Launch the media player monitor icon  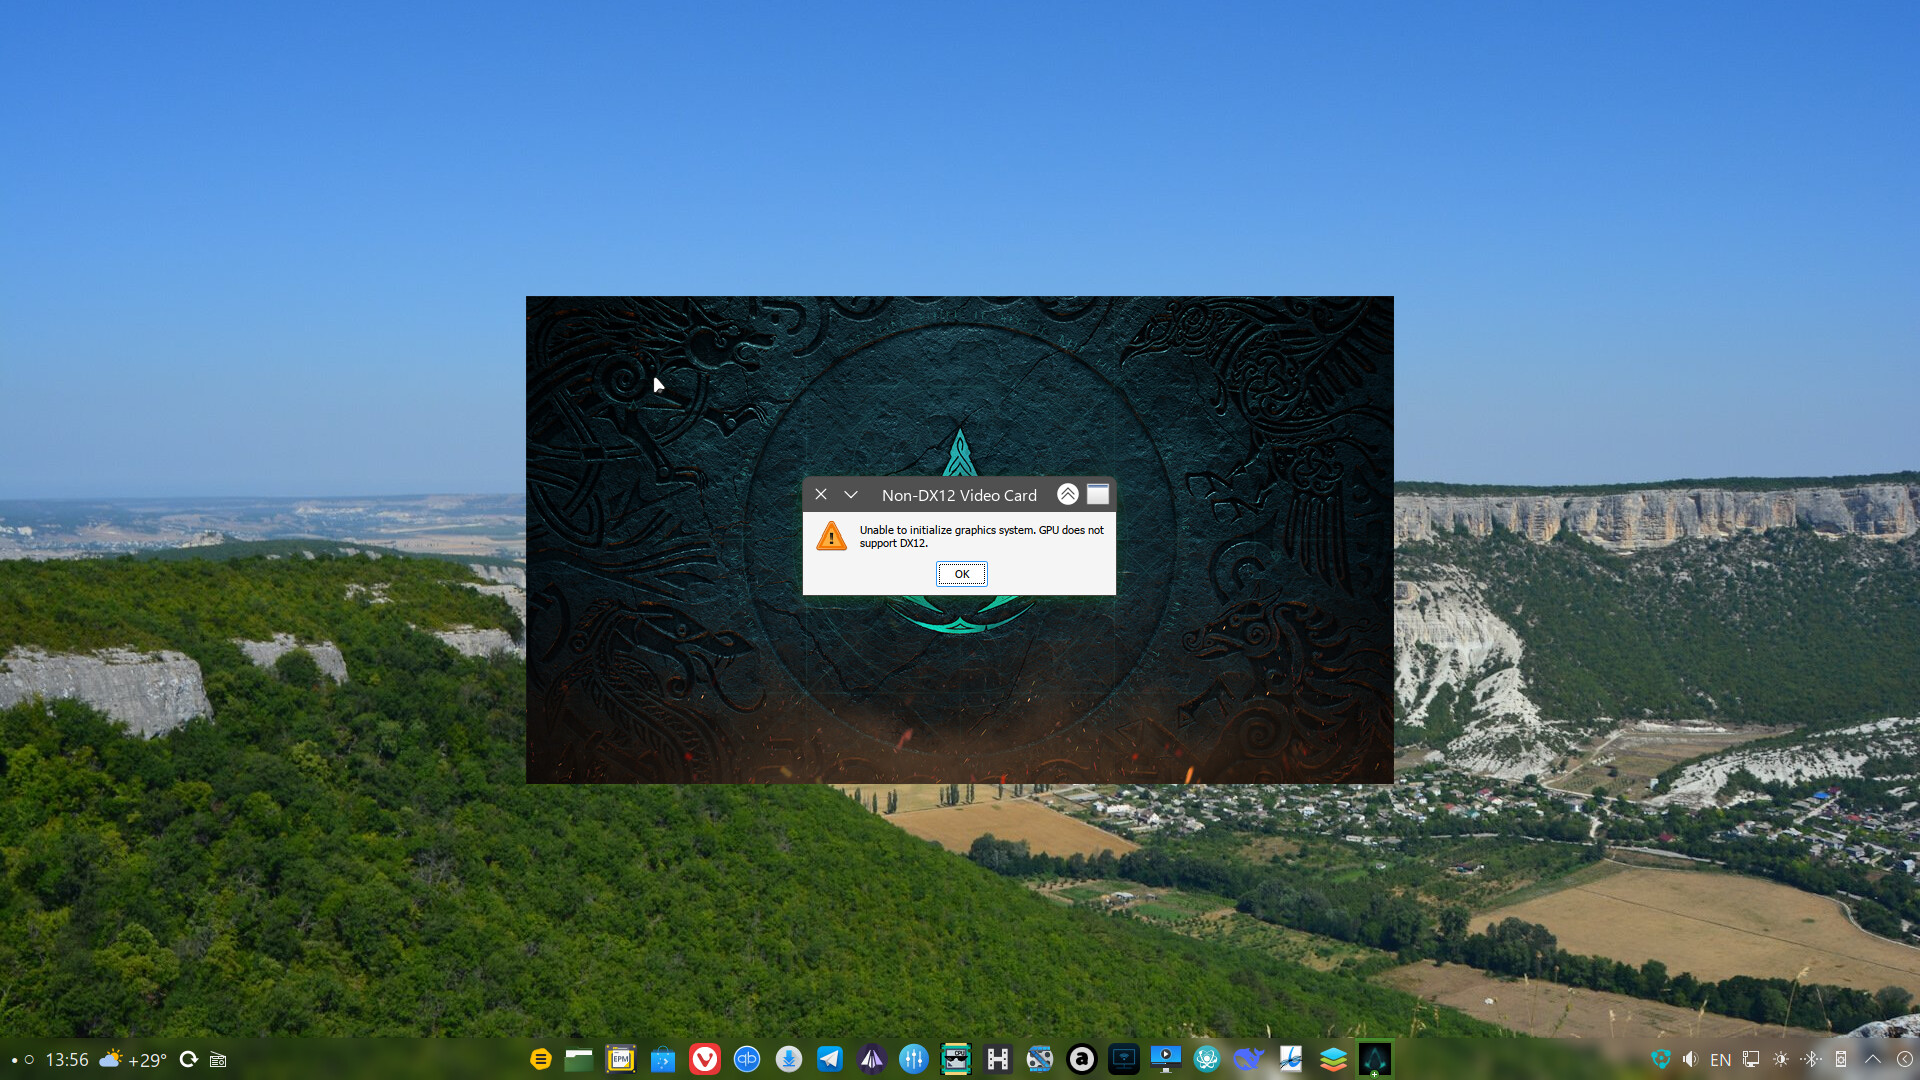(x=1166, y=1059)
